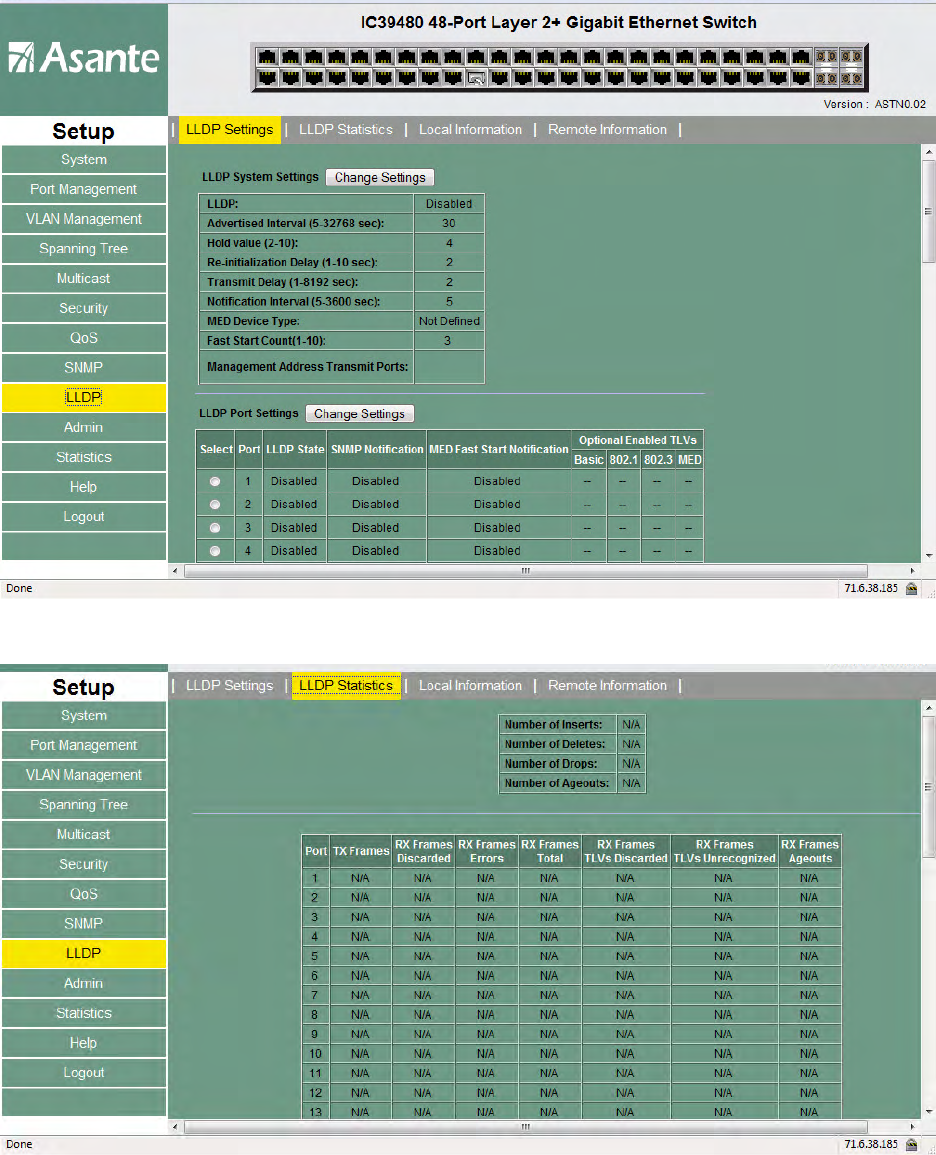The image size is (936, 1155).
Task: Click the lower-right SFP fiber port on switch graphic
Action: pos(851,77)
